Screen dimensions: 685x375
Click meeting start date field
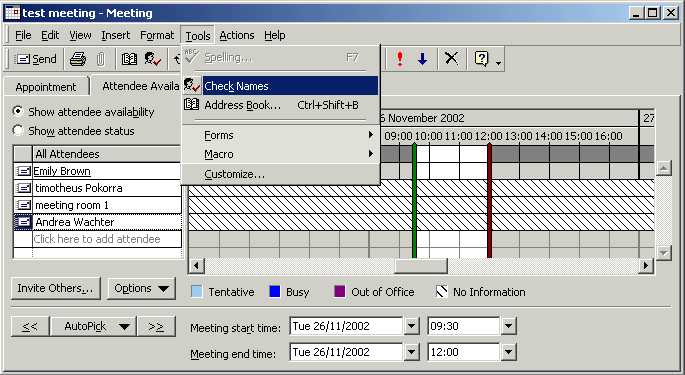coord(346,326)
